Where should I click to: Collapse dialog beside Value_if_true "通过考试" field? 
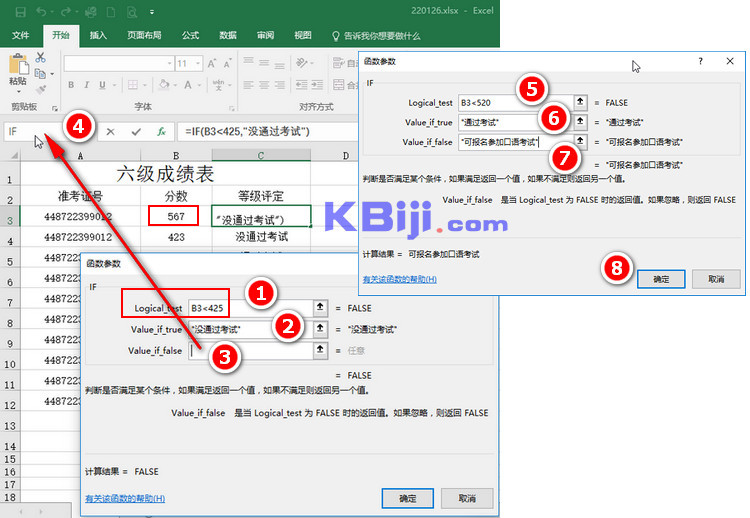pyautogui.click(x=580, y=121)
